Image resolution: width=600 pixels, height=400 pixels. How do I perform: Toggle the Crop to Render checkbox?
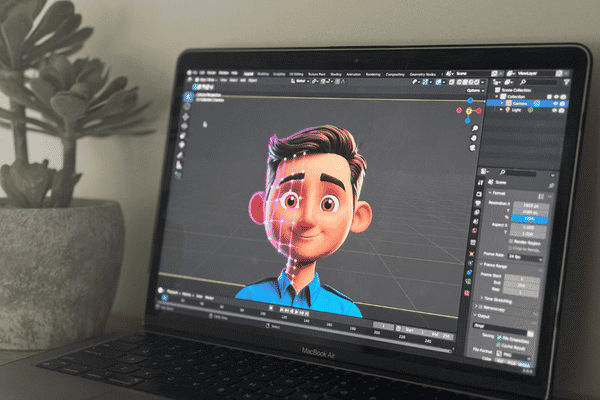tap(510, 248)
